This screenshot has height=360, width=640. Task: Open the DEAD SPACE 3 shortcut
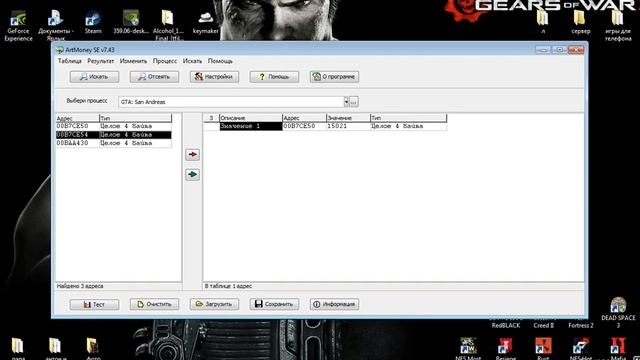point(618,313)
